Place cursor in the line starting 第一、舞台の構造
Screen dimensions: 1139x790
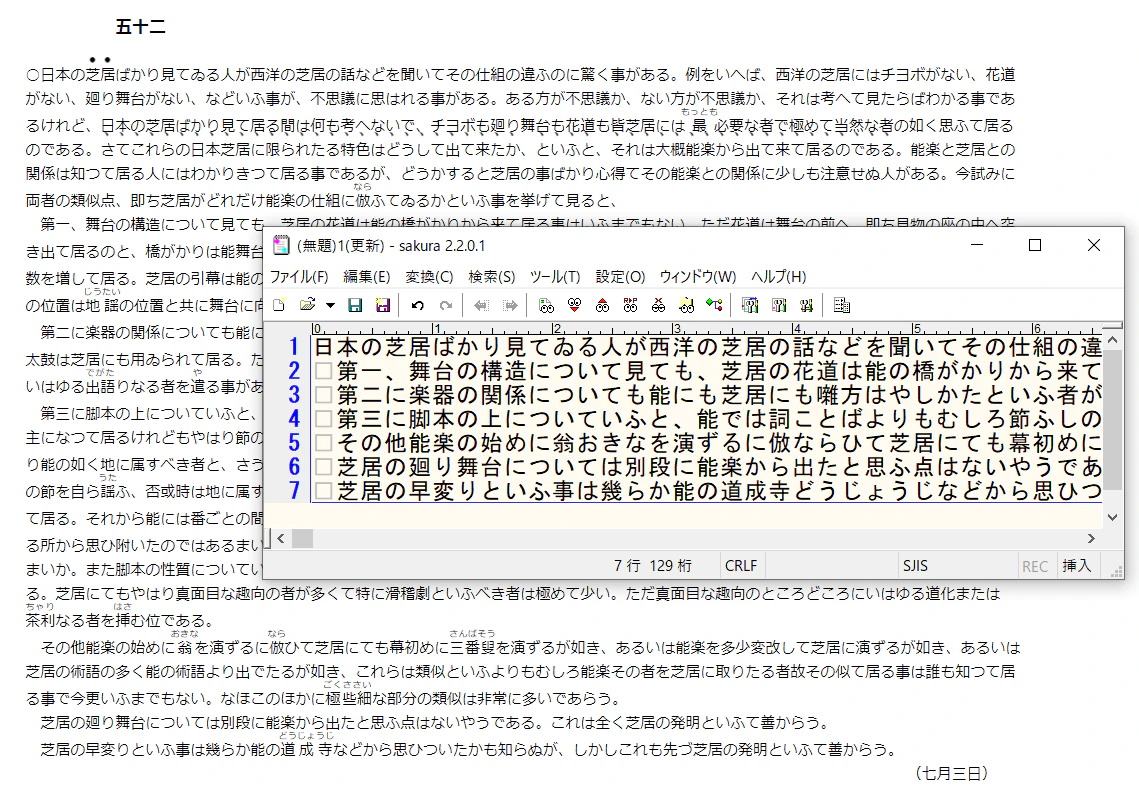pos(707,370)
